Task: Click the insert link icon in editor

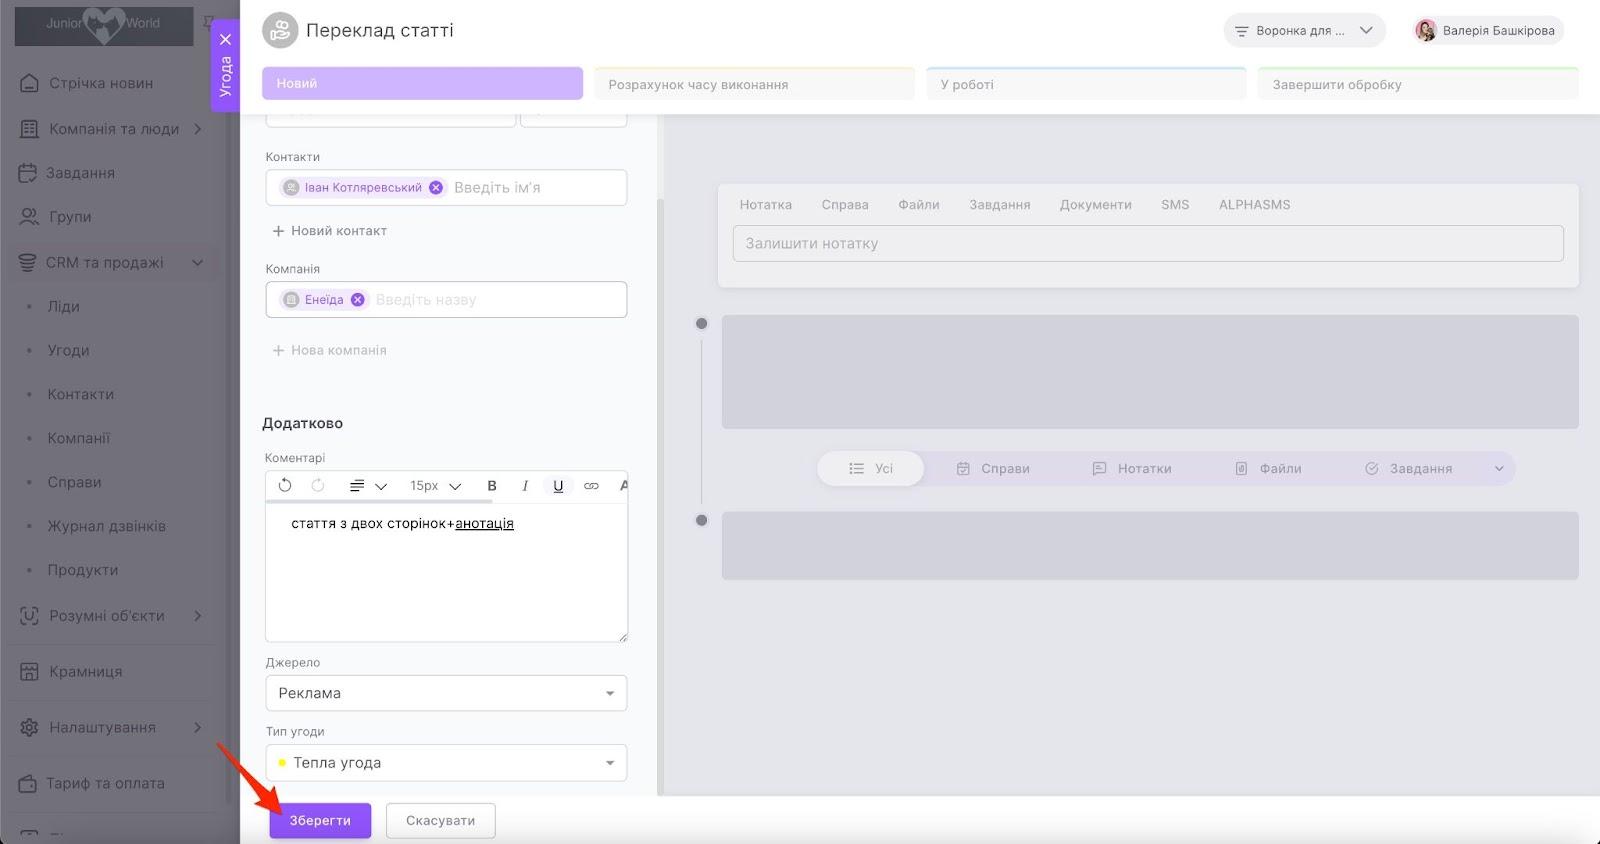Action: (591, 486)
